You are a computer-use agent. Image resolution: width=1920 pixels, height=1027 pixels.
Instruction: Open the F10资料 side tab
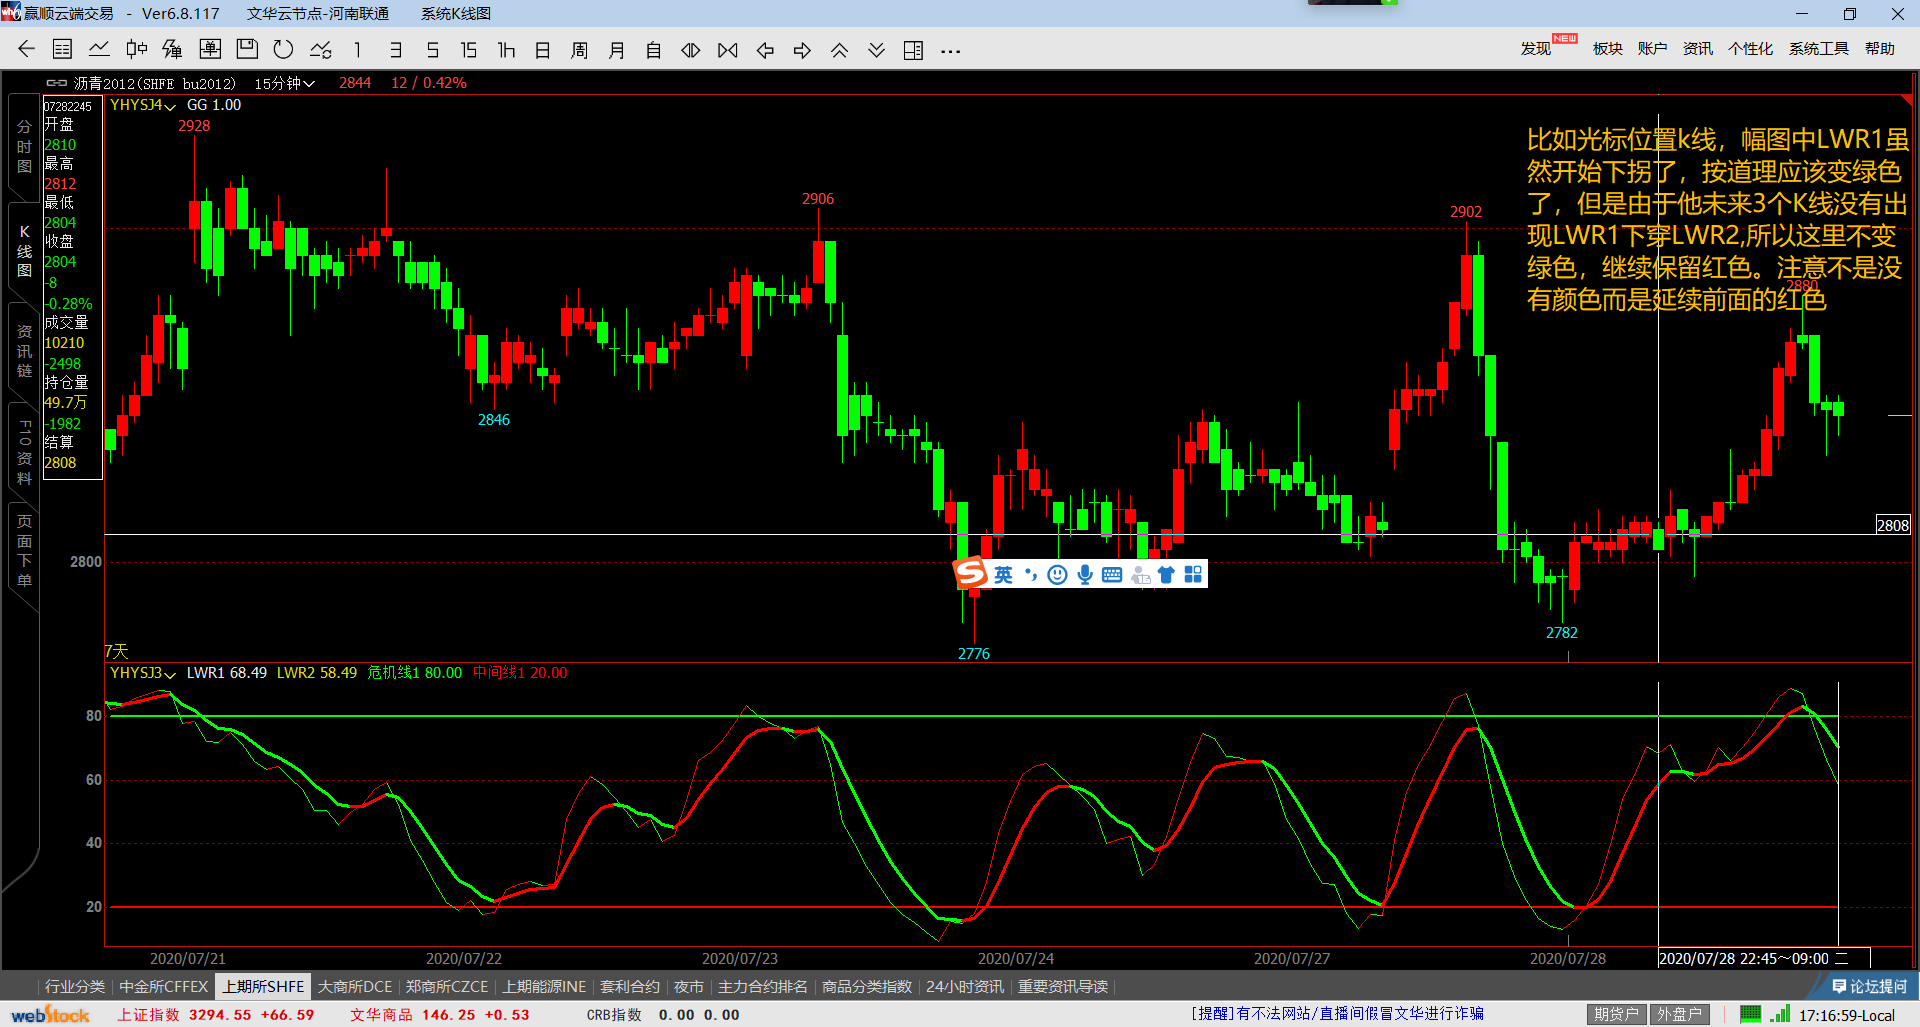24,452
